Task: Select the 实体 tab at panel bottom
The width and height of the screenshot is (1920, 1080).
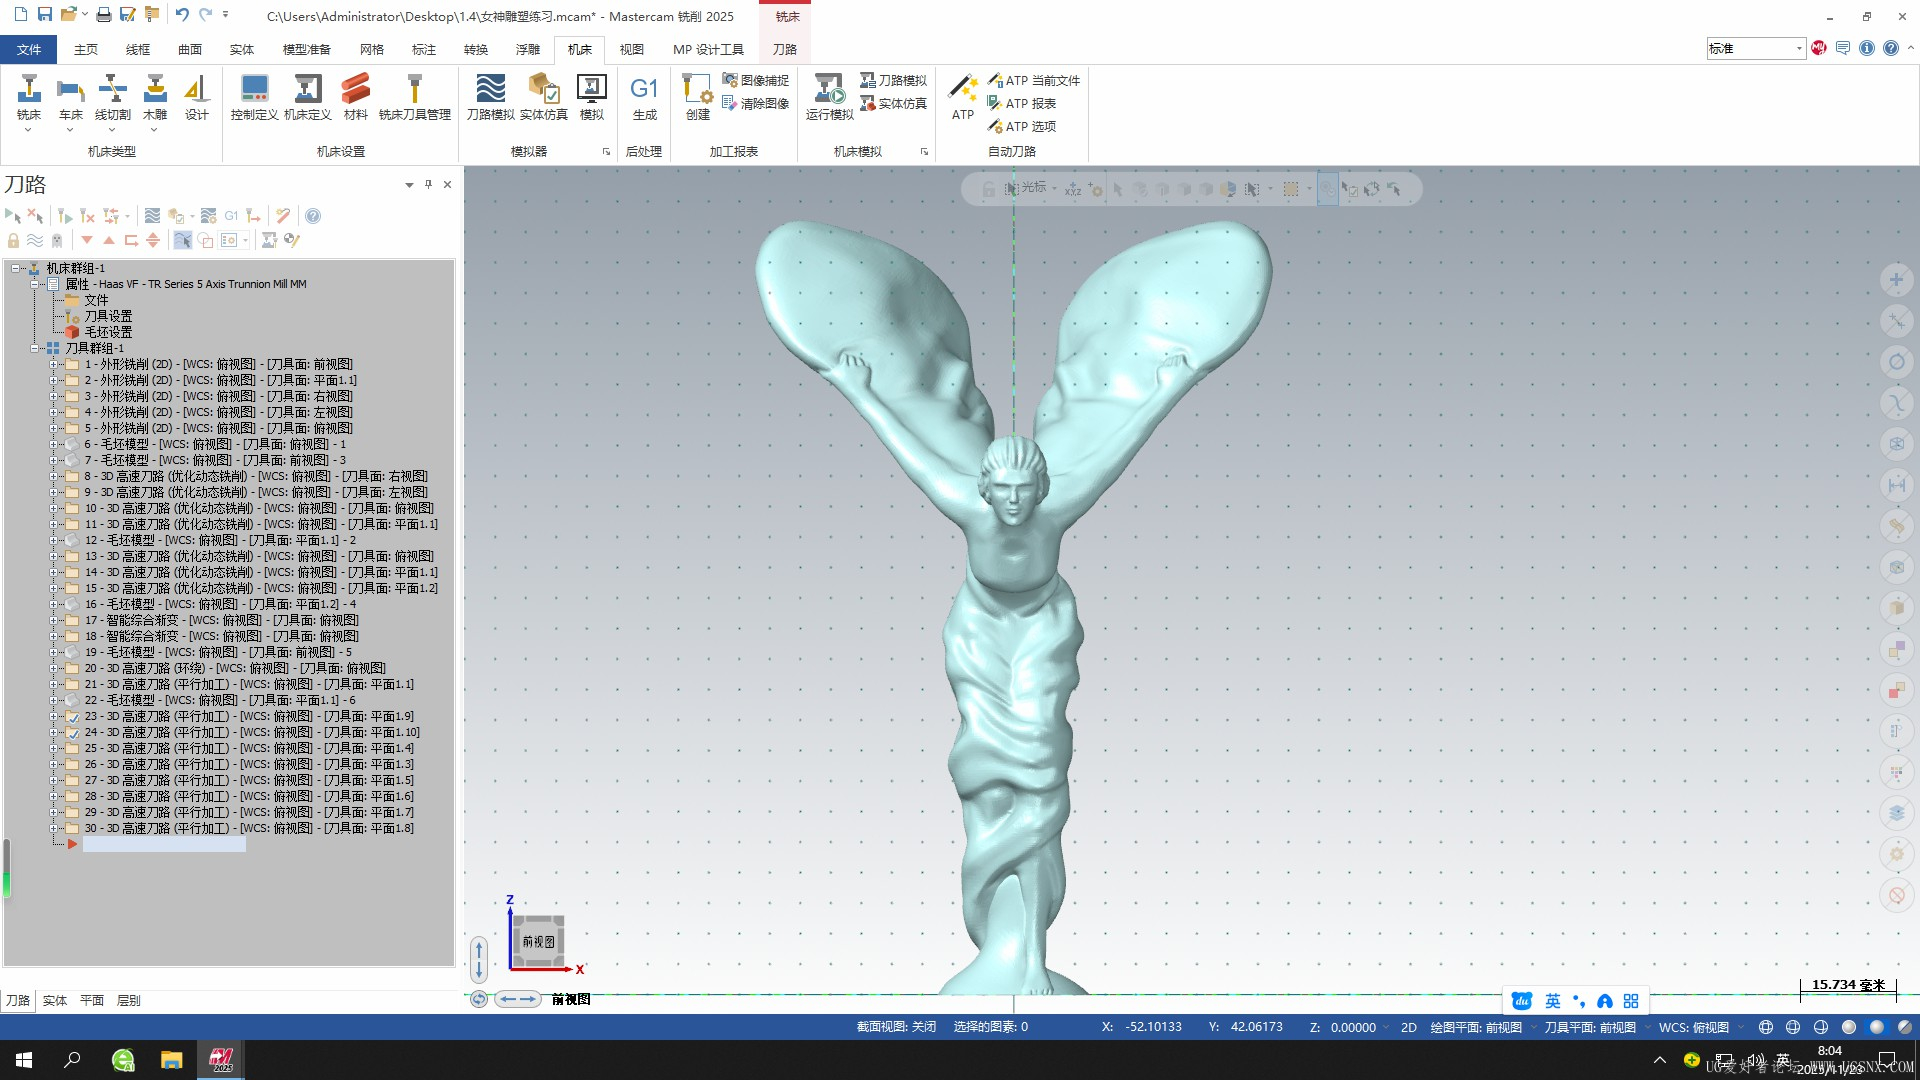Action: [54, 1000]
